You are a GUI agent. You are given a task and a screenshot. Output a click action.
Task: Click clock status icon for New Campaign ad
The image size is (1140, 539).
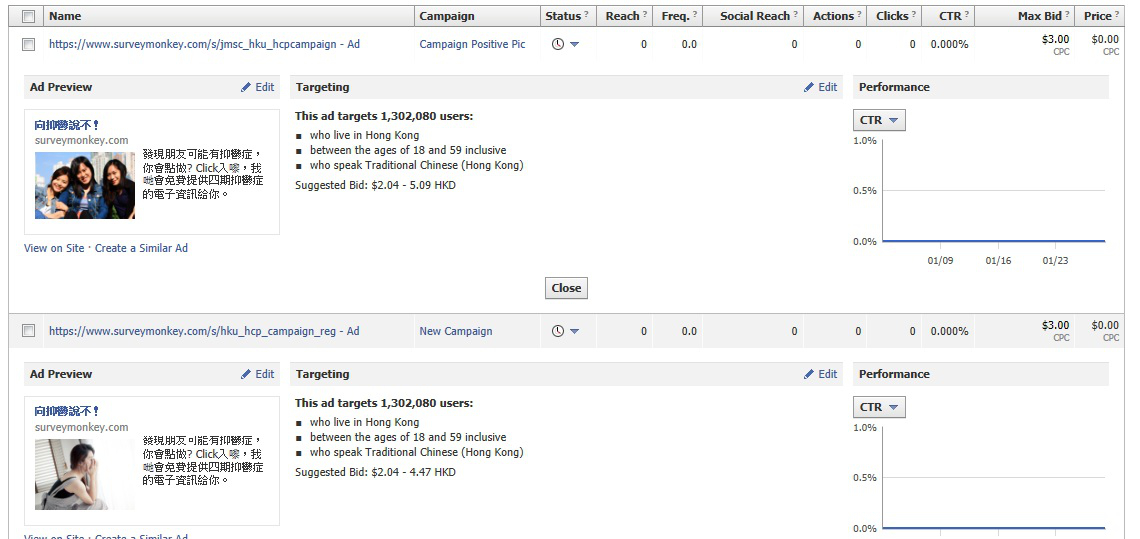[x=558, y=332]
